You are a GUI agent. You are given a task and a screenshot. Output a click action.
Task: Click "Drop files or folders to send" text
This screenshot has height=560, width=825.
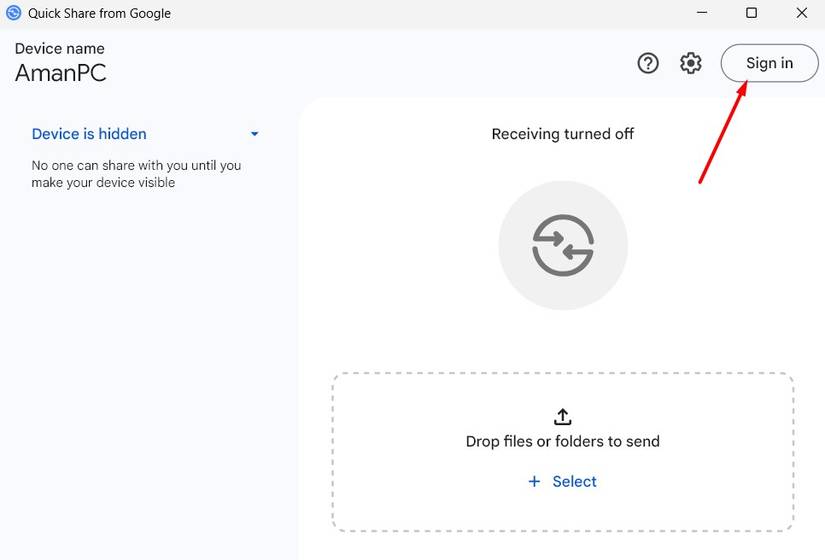pyautogui.click(x=562, y=441)
